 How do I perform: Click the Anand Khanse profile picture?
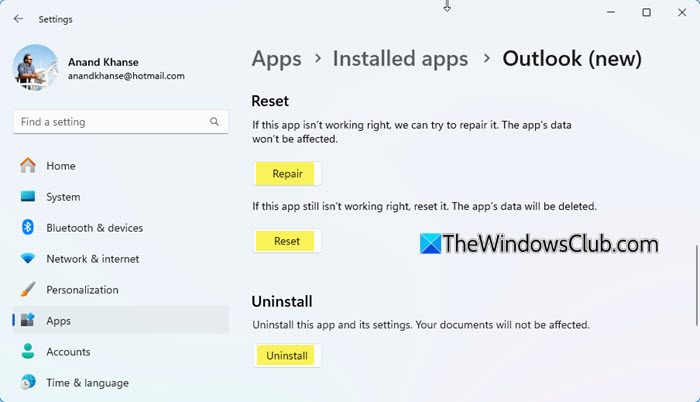[x=36, y=68]
